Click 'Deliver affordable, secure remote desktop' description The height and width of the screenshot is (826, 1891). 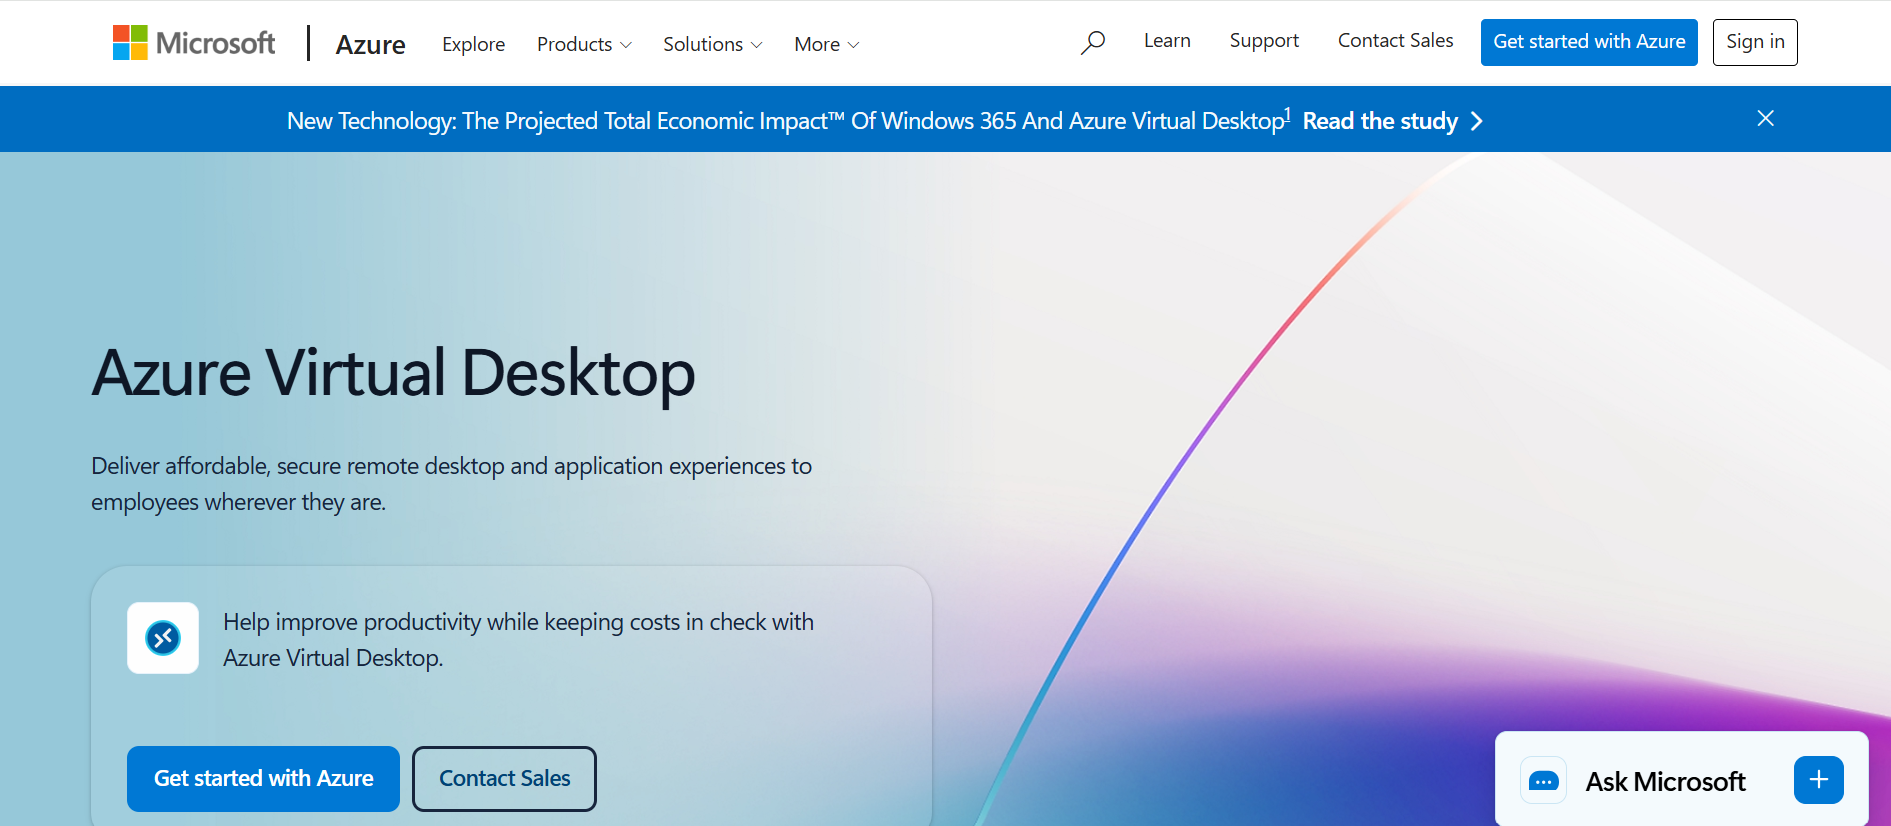point(451,484)
